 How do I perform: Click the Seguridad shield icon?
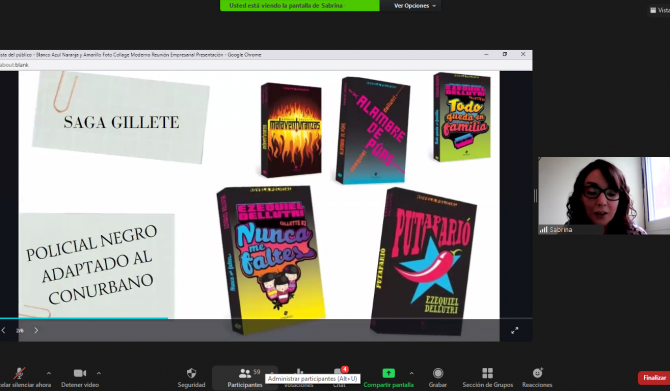point(191,373)
